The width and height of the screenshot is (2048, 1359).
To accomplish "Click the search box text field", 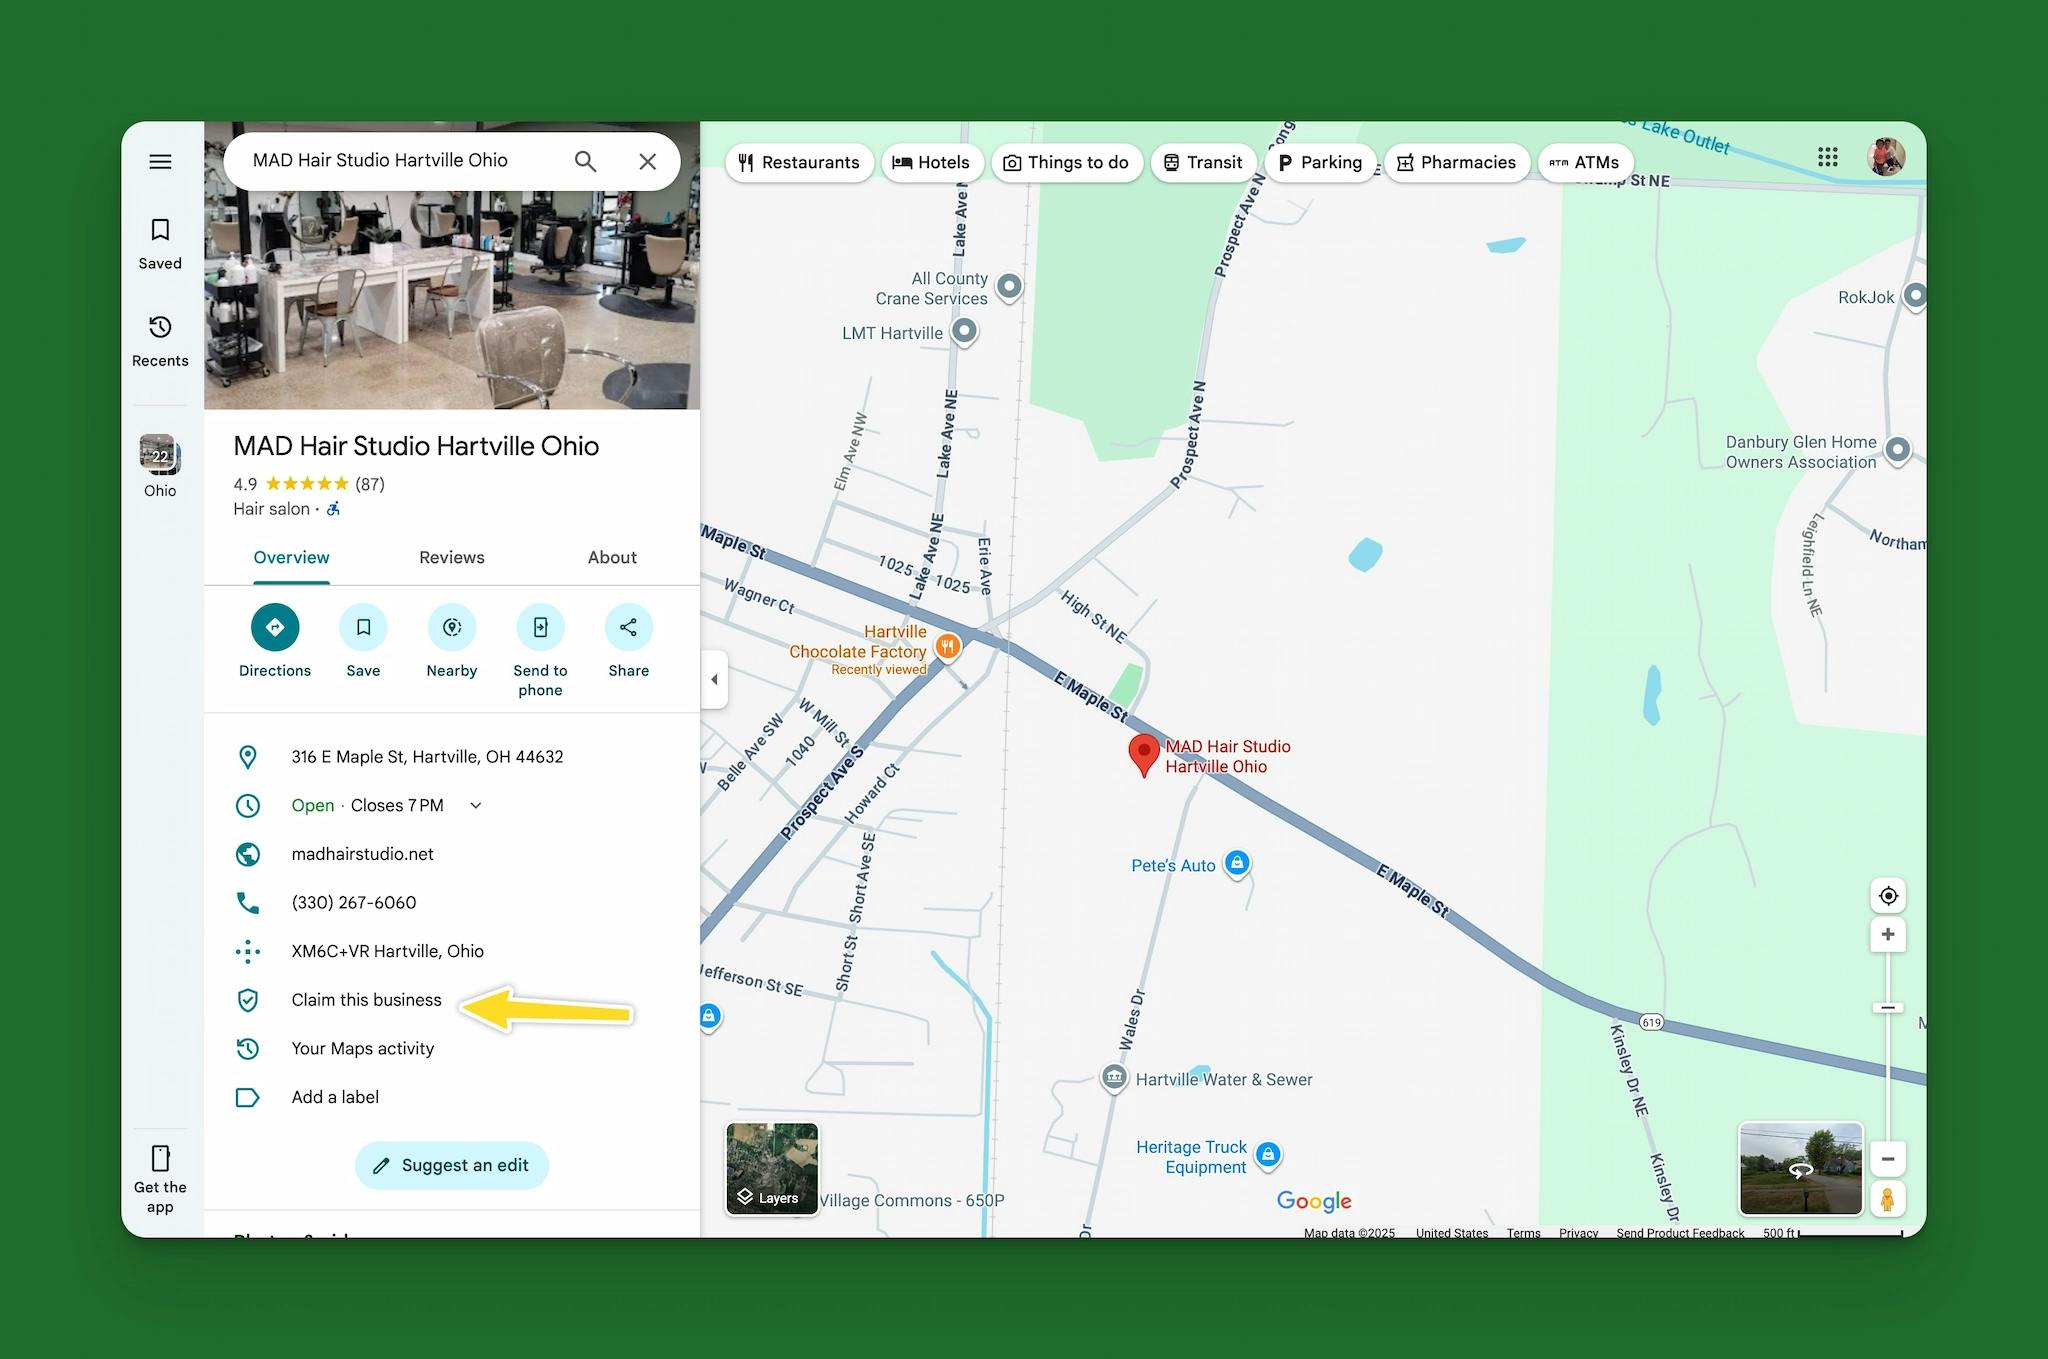I will [x=400, y=161].
